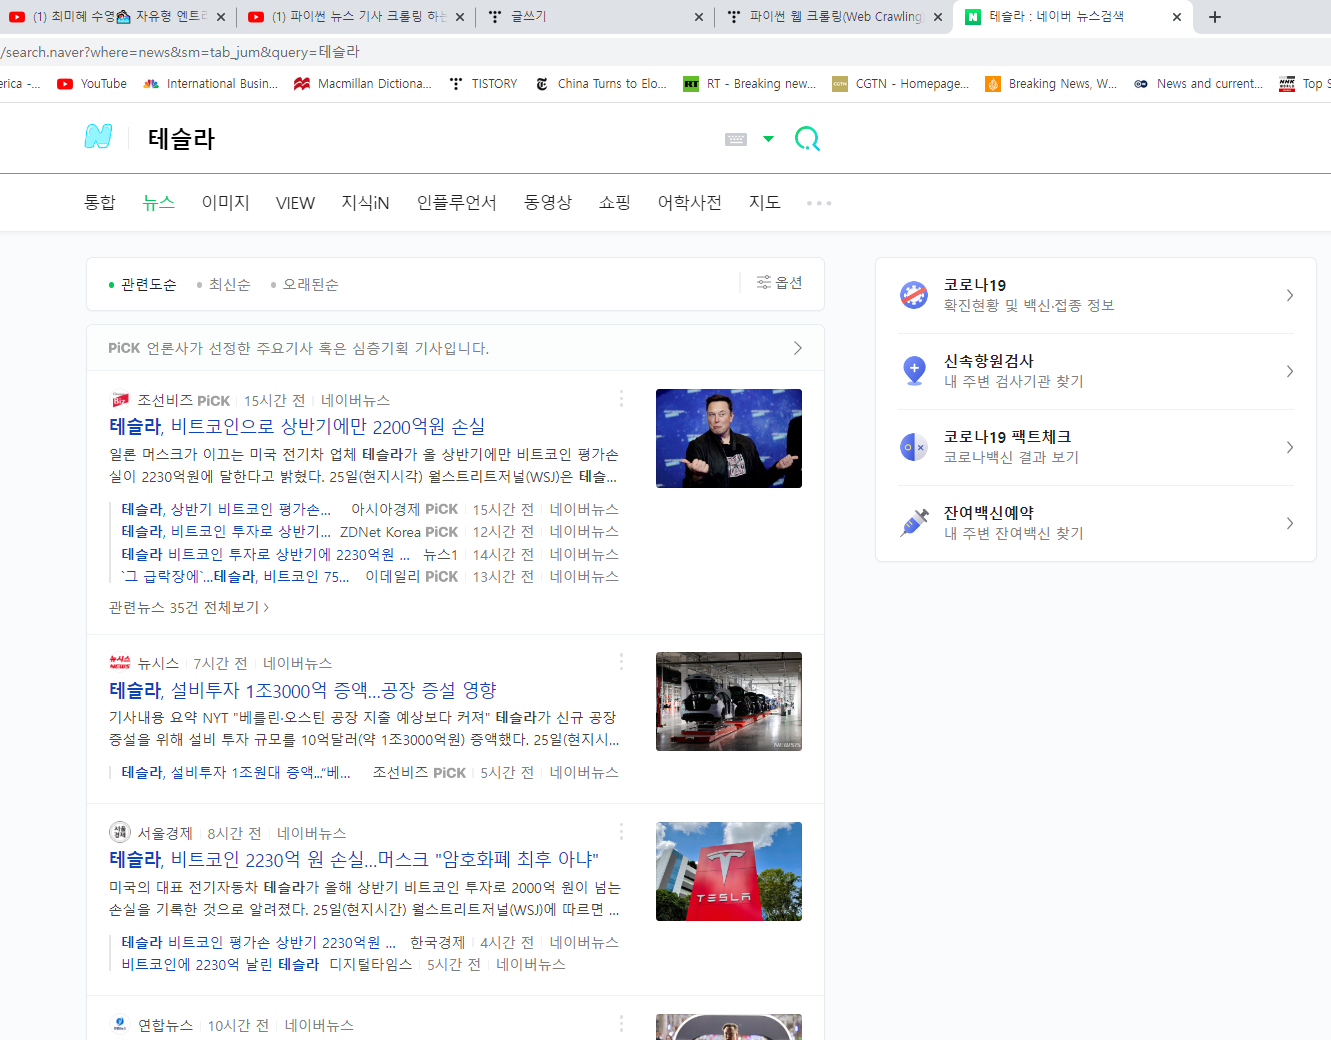Open the 연합뉴스 article options dots menu
This screenshot has width=1331, height=1040.
(621, 1024)
